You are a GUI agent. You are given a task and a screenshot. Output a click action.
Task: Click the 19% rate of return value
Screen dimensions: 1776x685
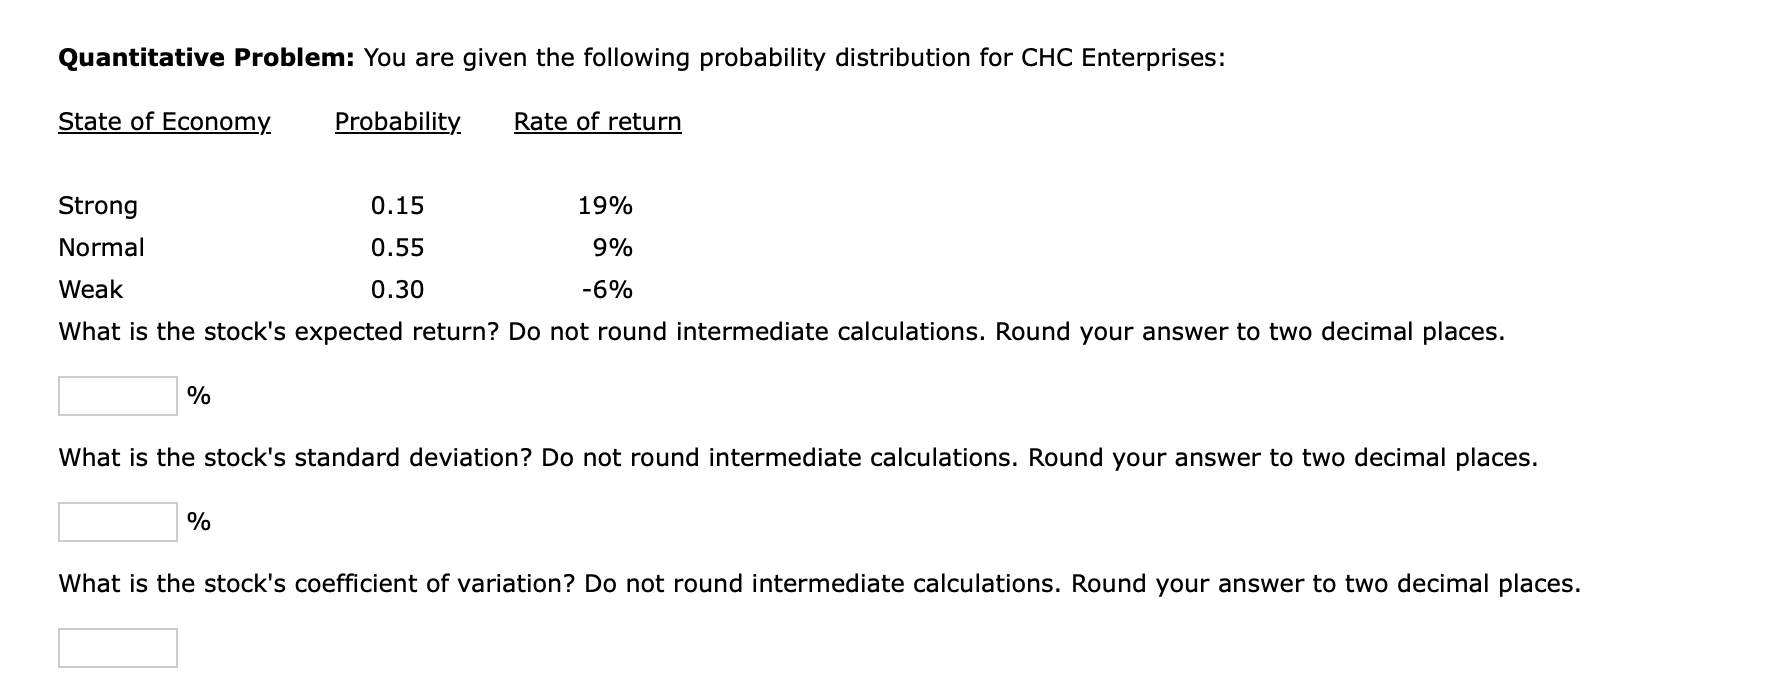tap(604, 206)
